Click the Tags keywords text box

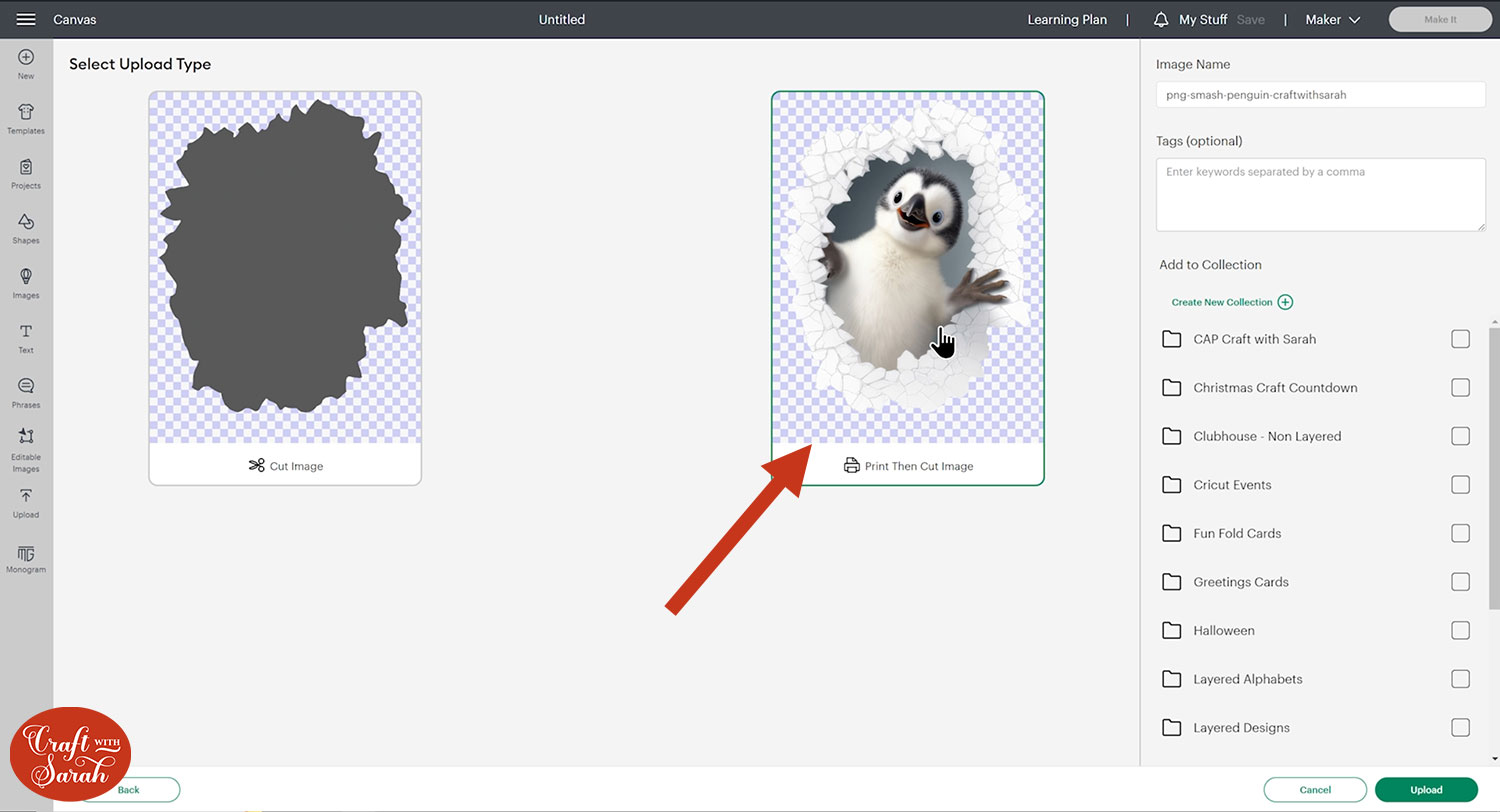pos(1320,194)
